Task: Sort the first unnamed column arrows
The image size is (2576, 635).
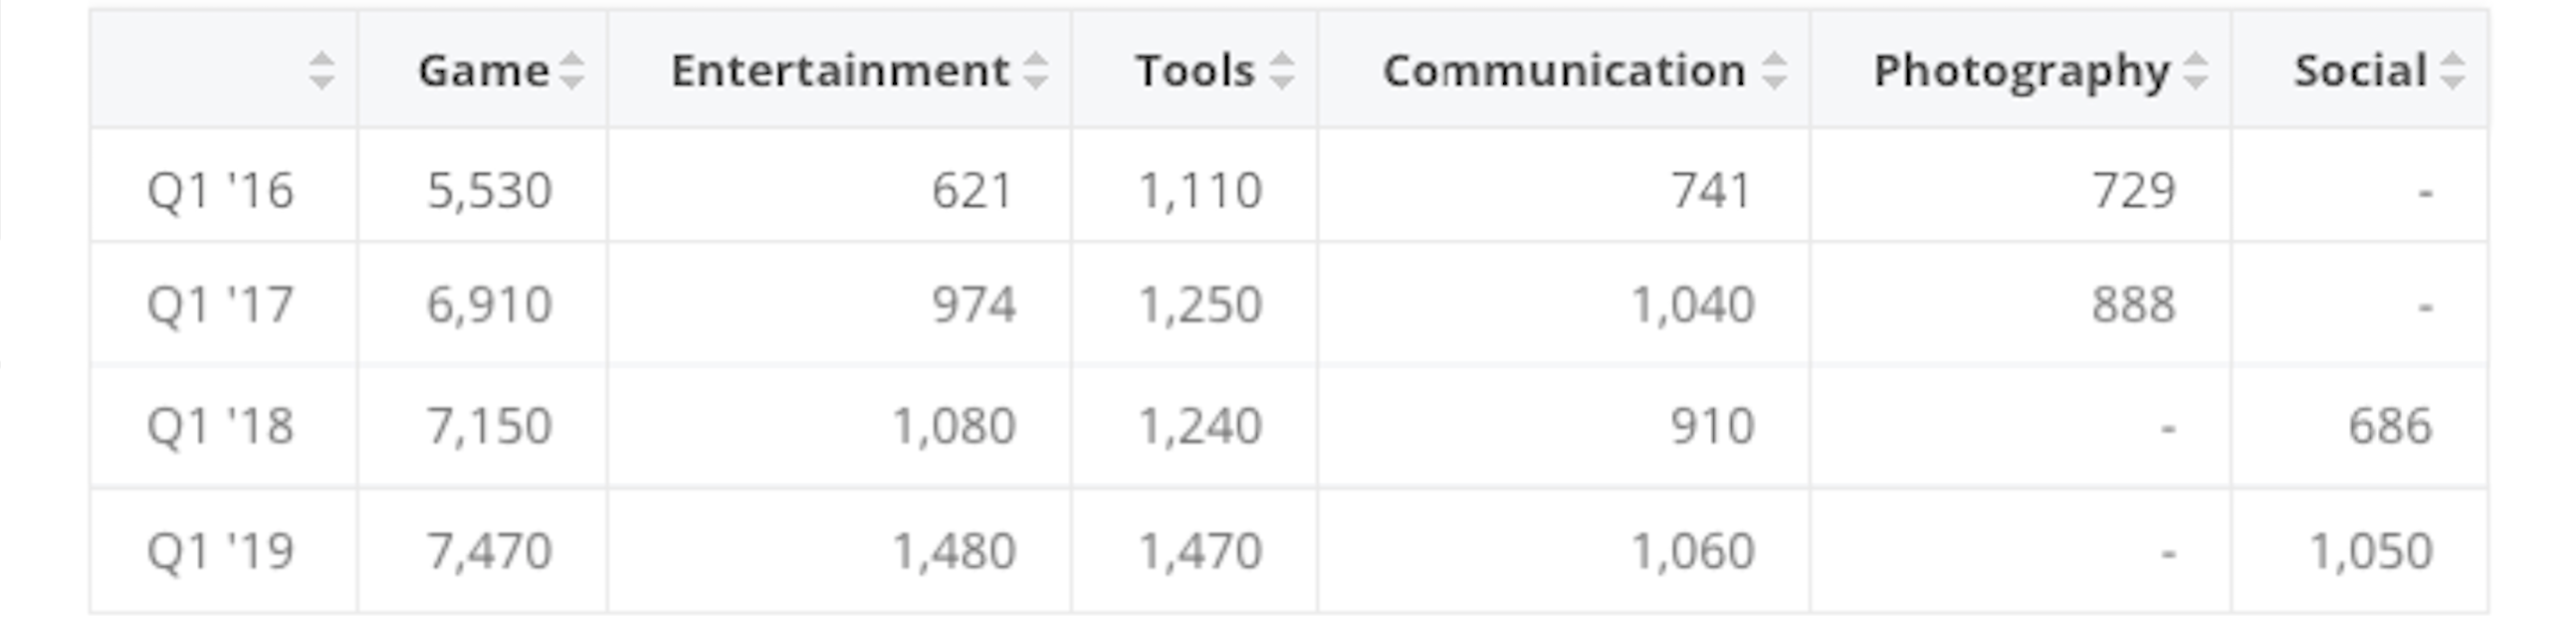Action: click(321, 71)
